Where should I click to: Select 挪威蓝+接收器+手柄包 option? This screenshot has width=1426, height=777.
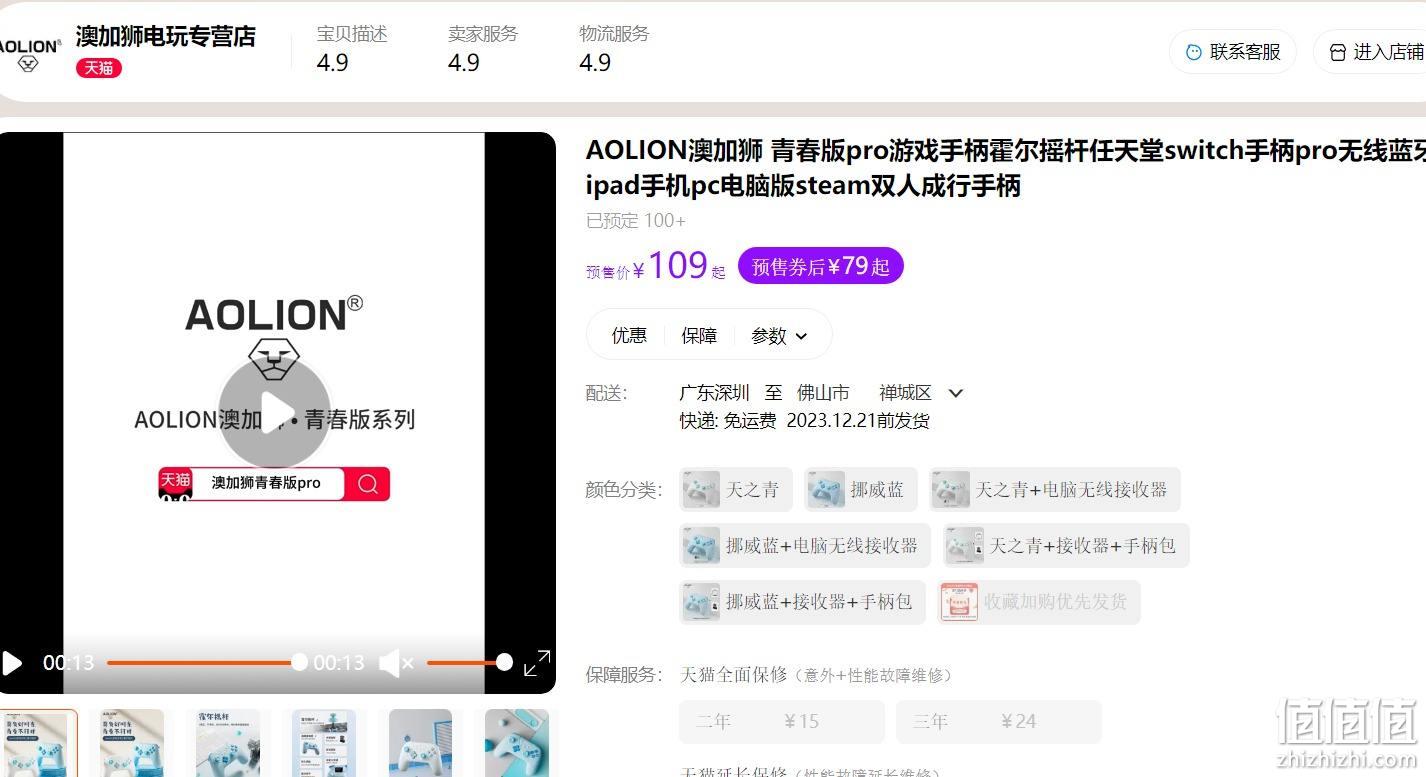[x=802, y=602]
